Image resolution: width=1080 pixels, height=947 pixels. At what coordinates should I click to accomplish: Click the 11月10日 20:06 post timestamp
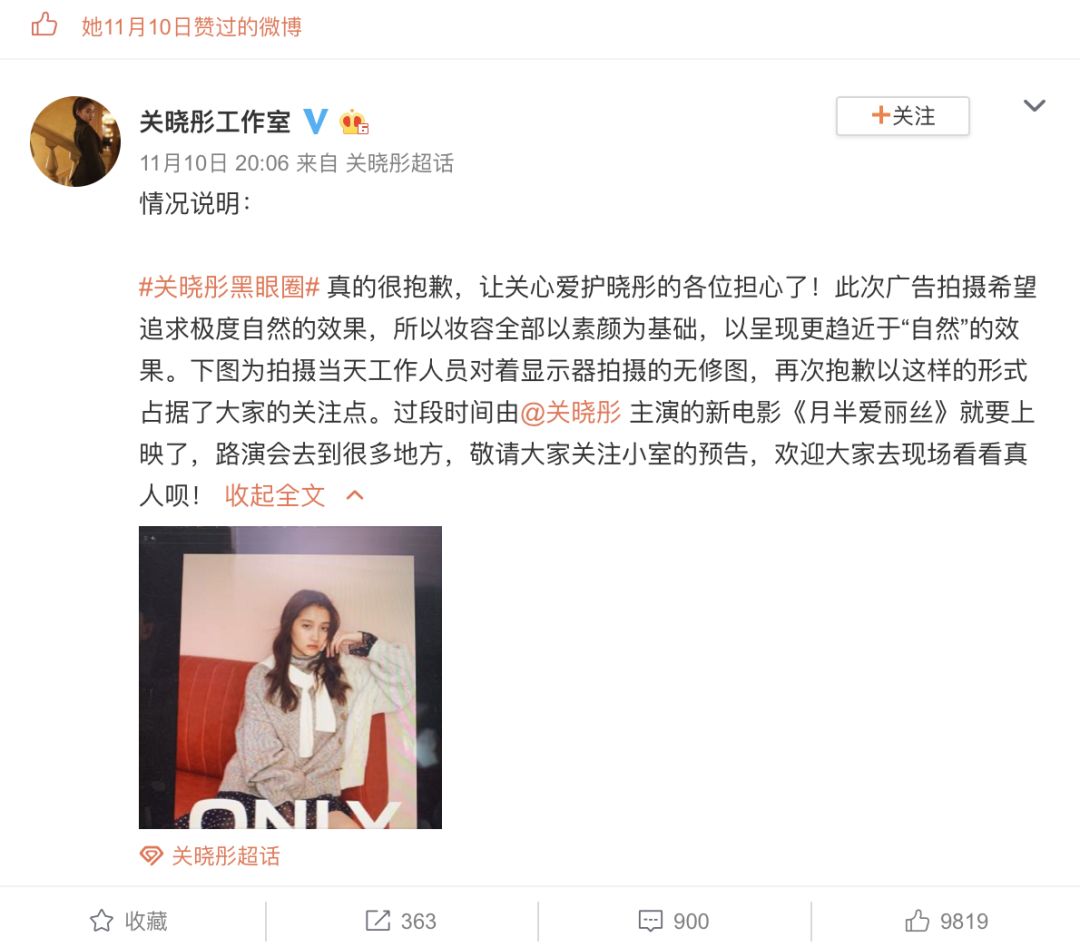[214, 163]
